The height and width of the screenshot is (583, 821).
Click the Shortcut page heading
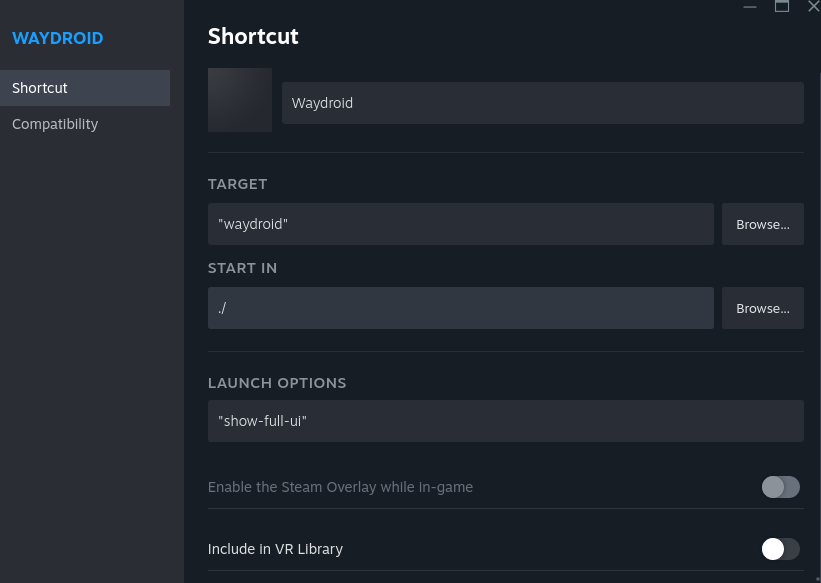[x=253, y=36]
